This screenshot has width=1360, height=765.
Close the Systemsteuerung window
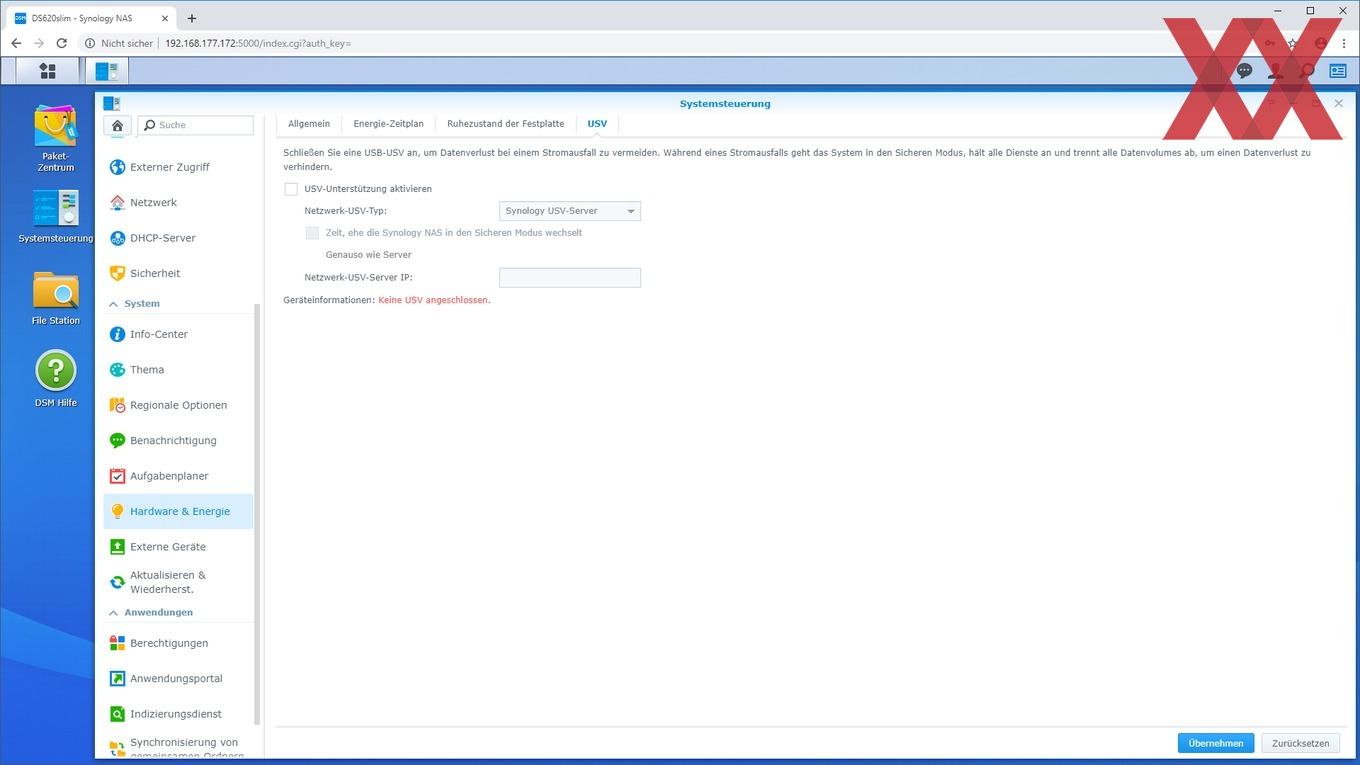(x=1338, y=103)
